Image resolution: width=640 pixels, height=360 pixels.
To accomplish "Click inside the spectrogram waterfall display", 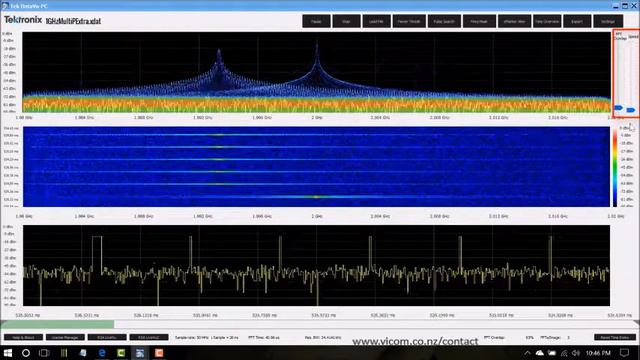I will click(x=316, y=167).
